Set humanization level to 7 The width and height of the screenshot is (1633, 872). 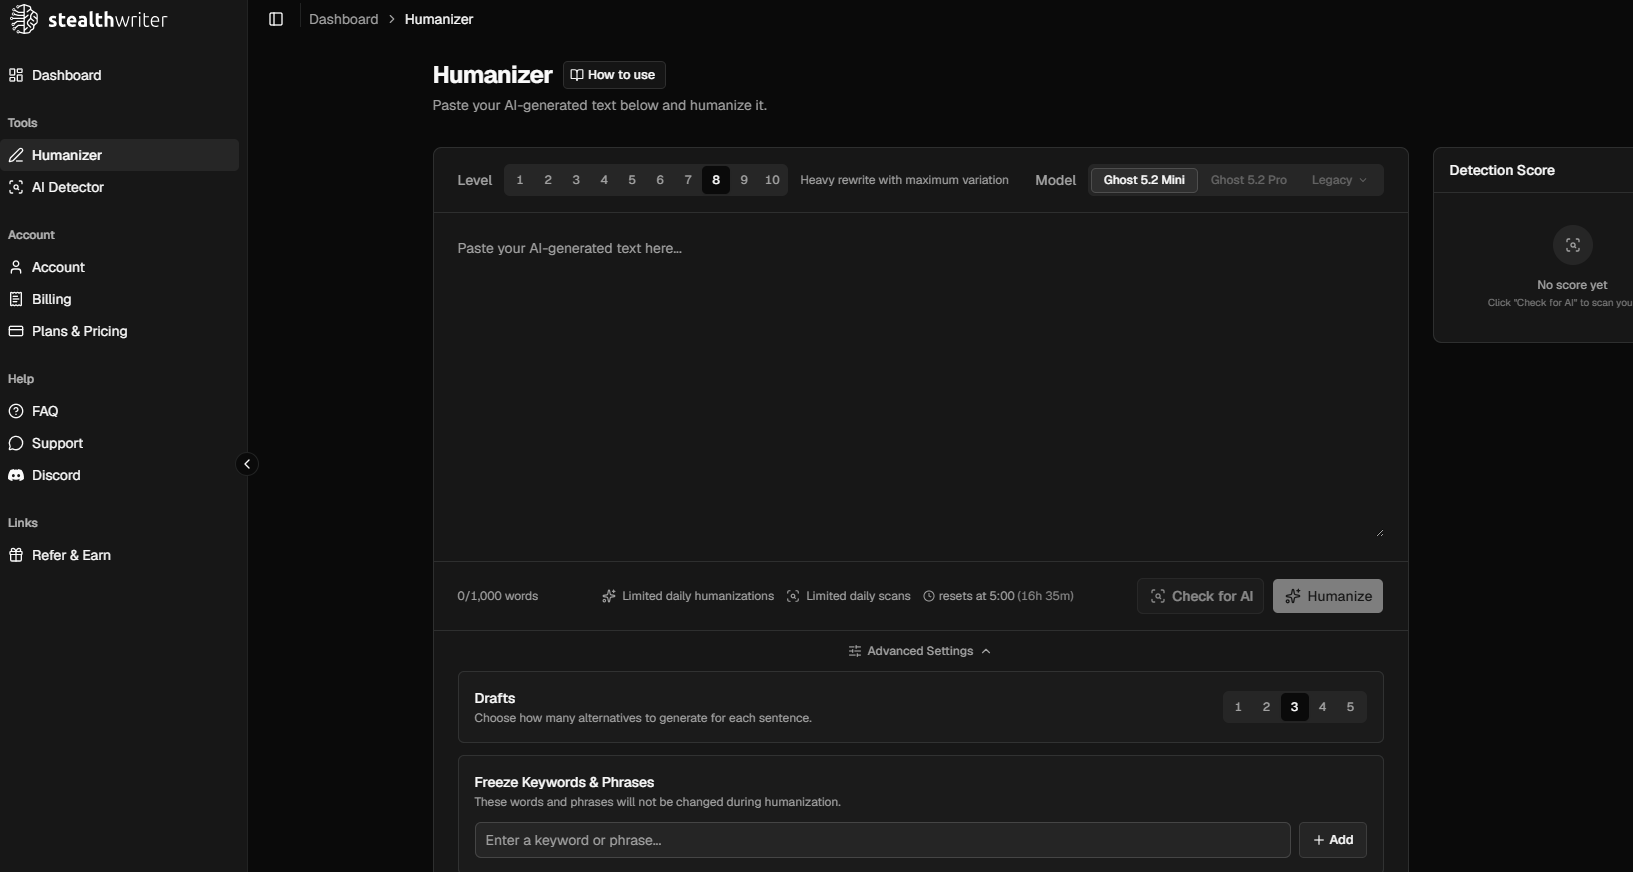[688, 180]
